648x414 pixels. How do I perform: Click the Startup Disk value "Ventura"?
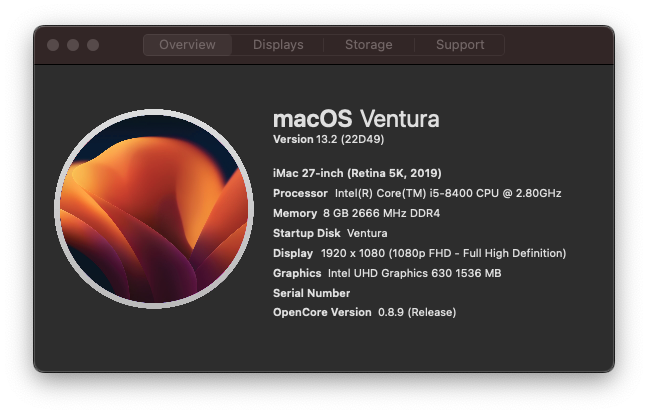(367, 233)
